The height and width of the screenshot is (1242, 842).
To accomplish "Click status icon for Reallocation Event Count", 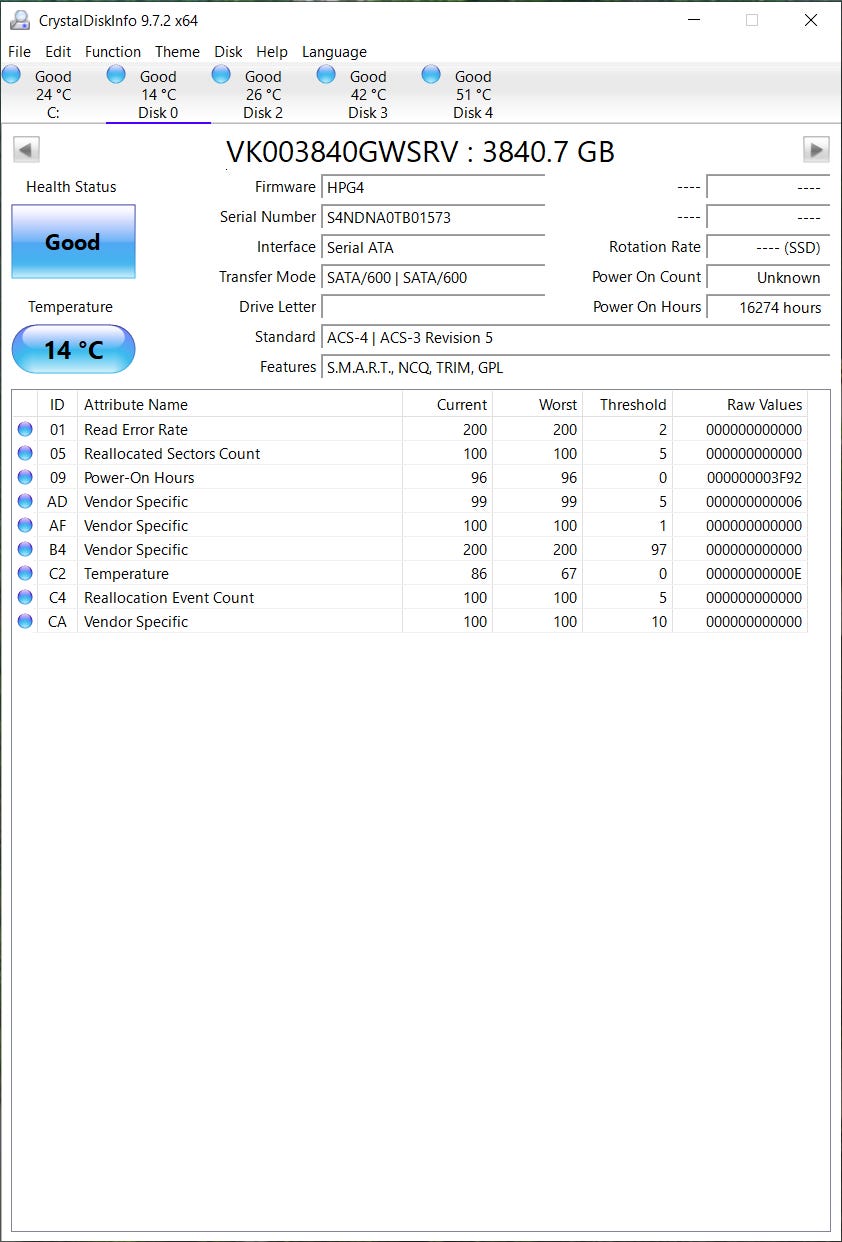I will click(x=25, y=598).
